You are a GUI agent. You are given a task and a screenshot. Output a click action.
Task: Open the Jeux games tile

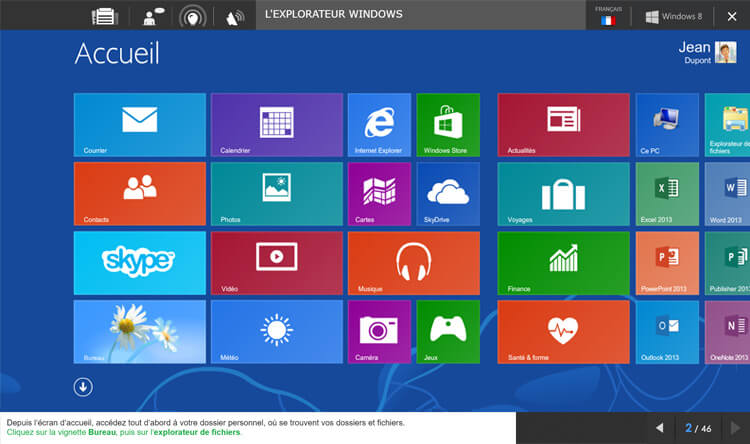pos(448,332)
